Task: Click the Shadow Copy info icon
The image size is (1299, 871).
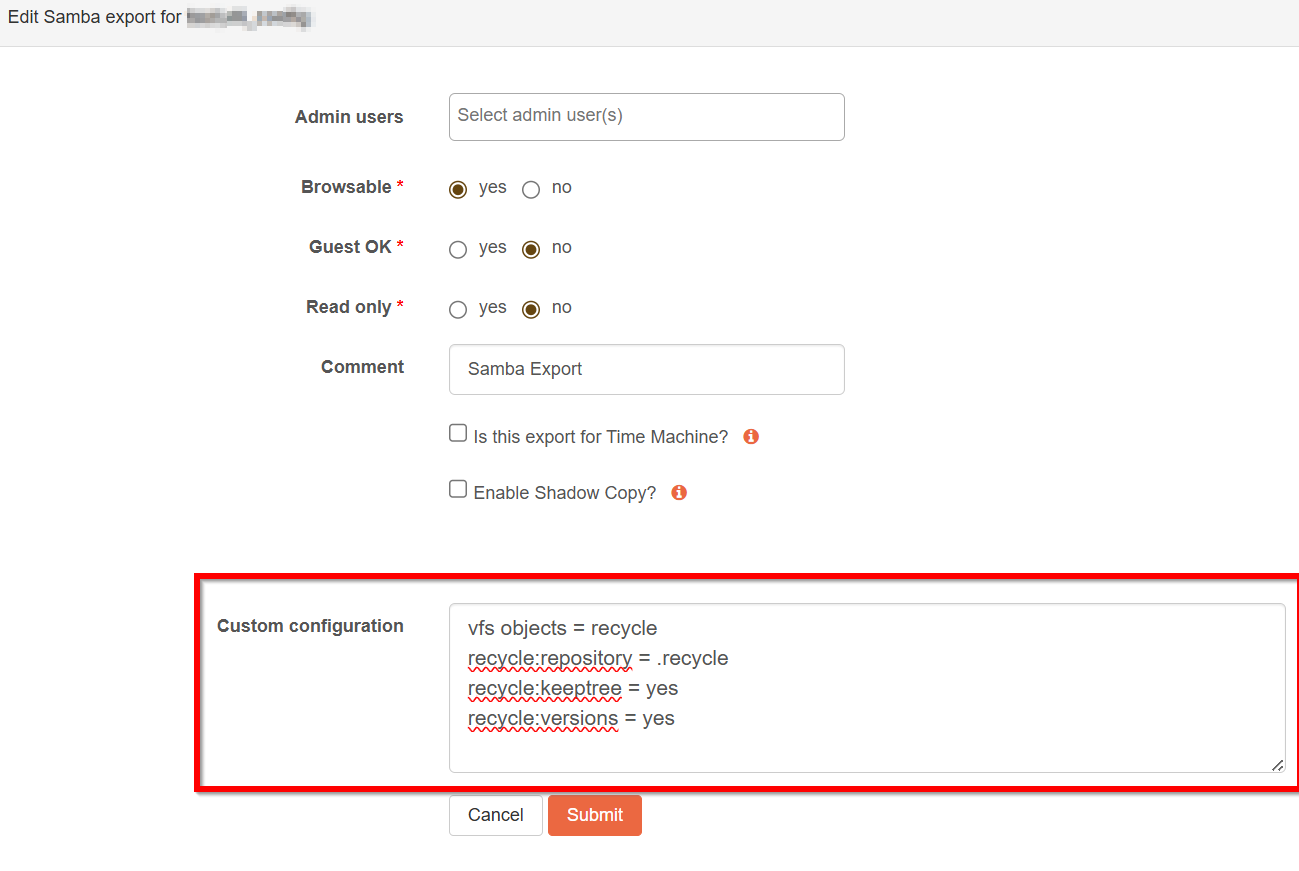Action: coord(679,493)
